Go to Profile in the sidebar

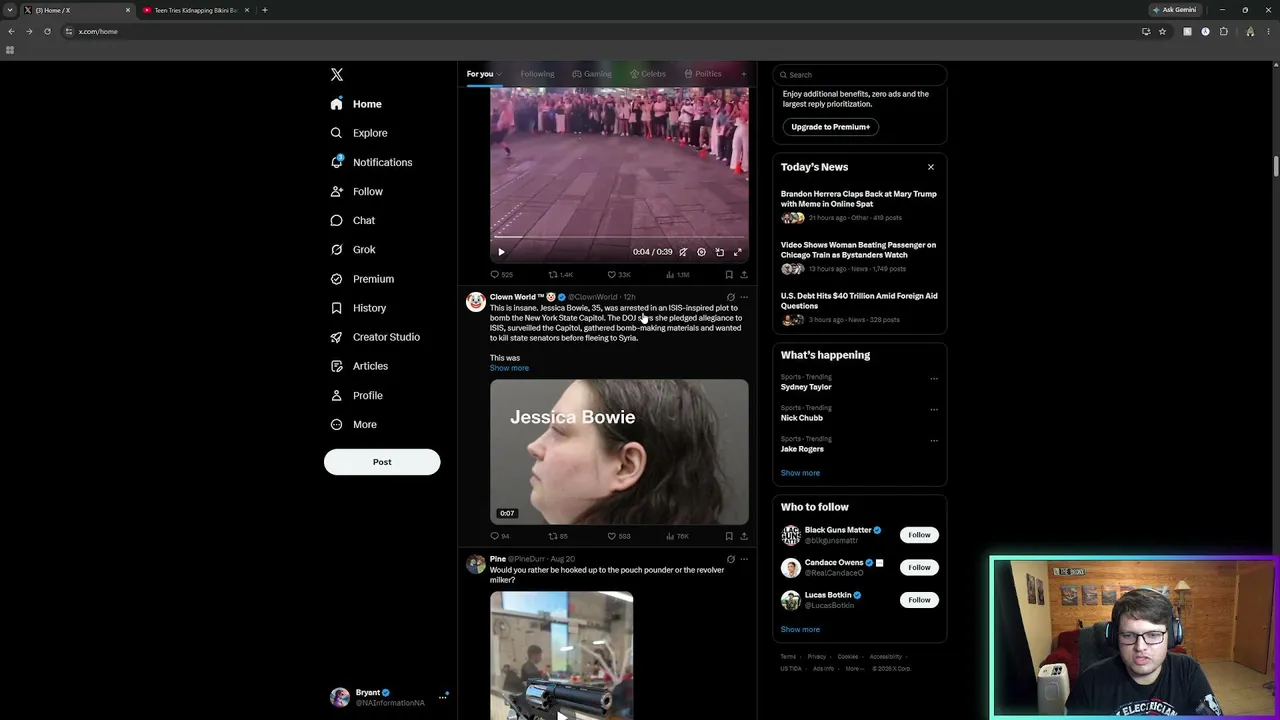[x=357, y=395]
